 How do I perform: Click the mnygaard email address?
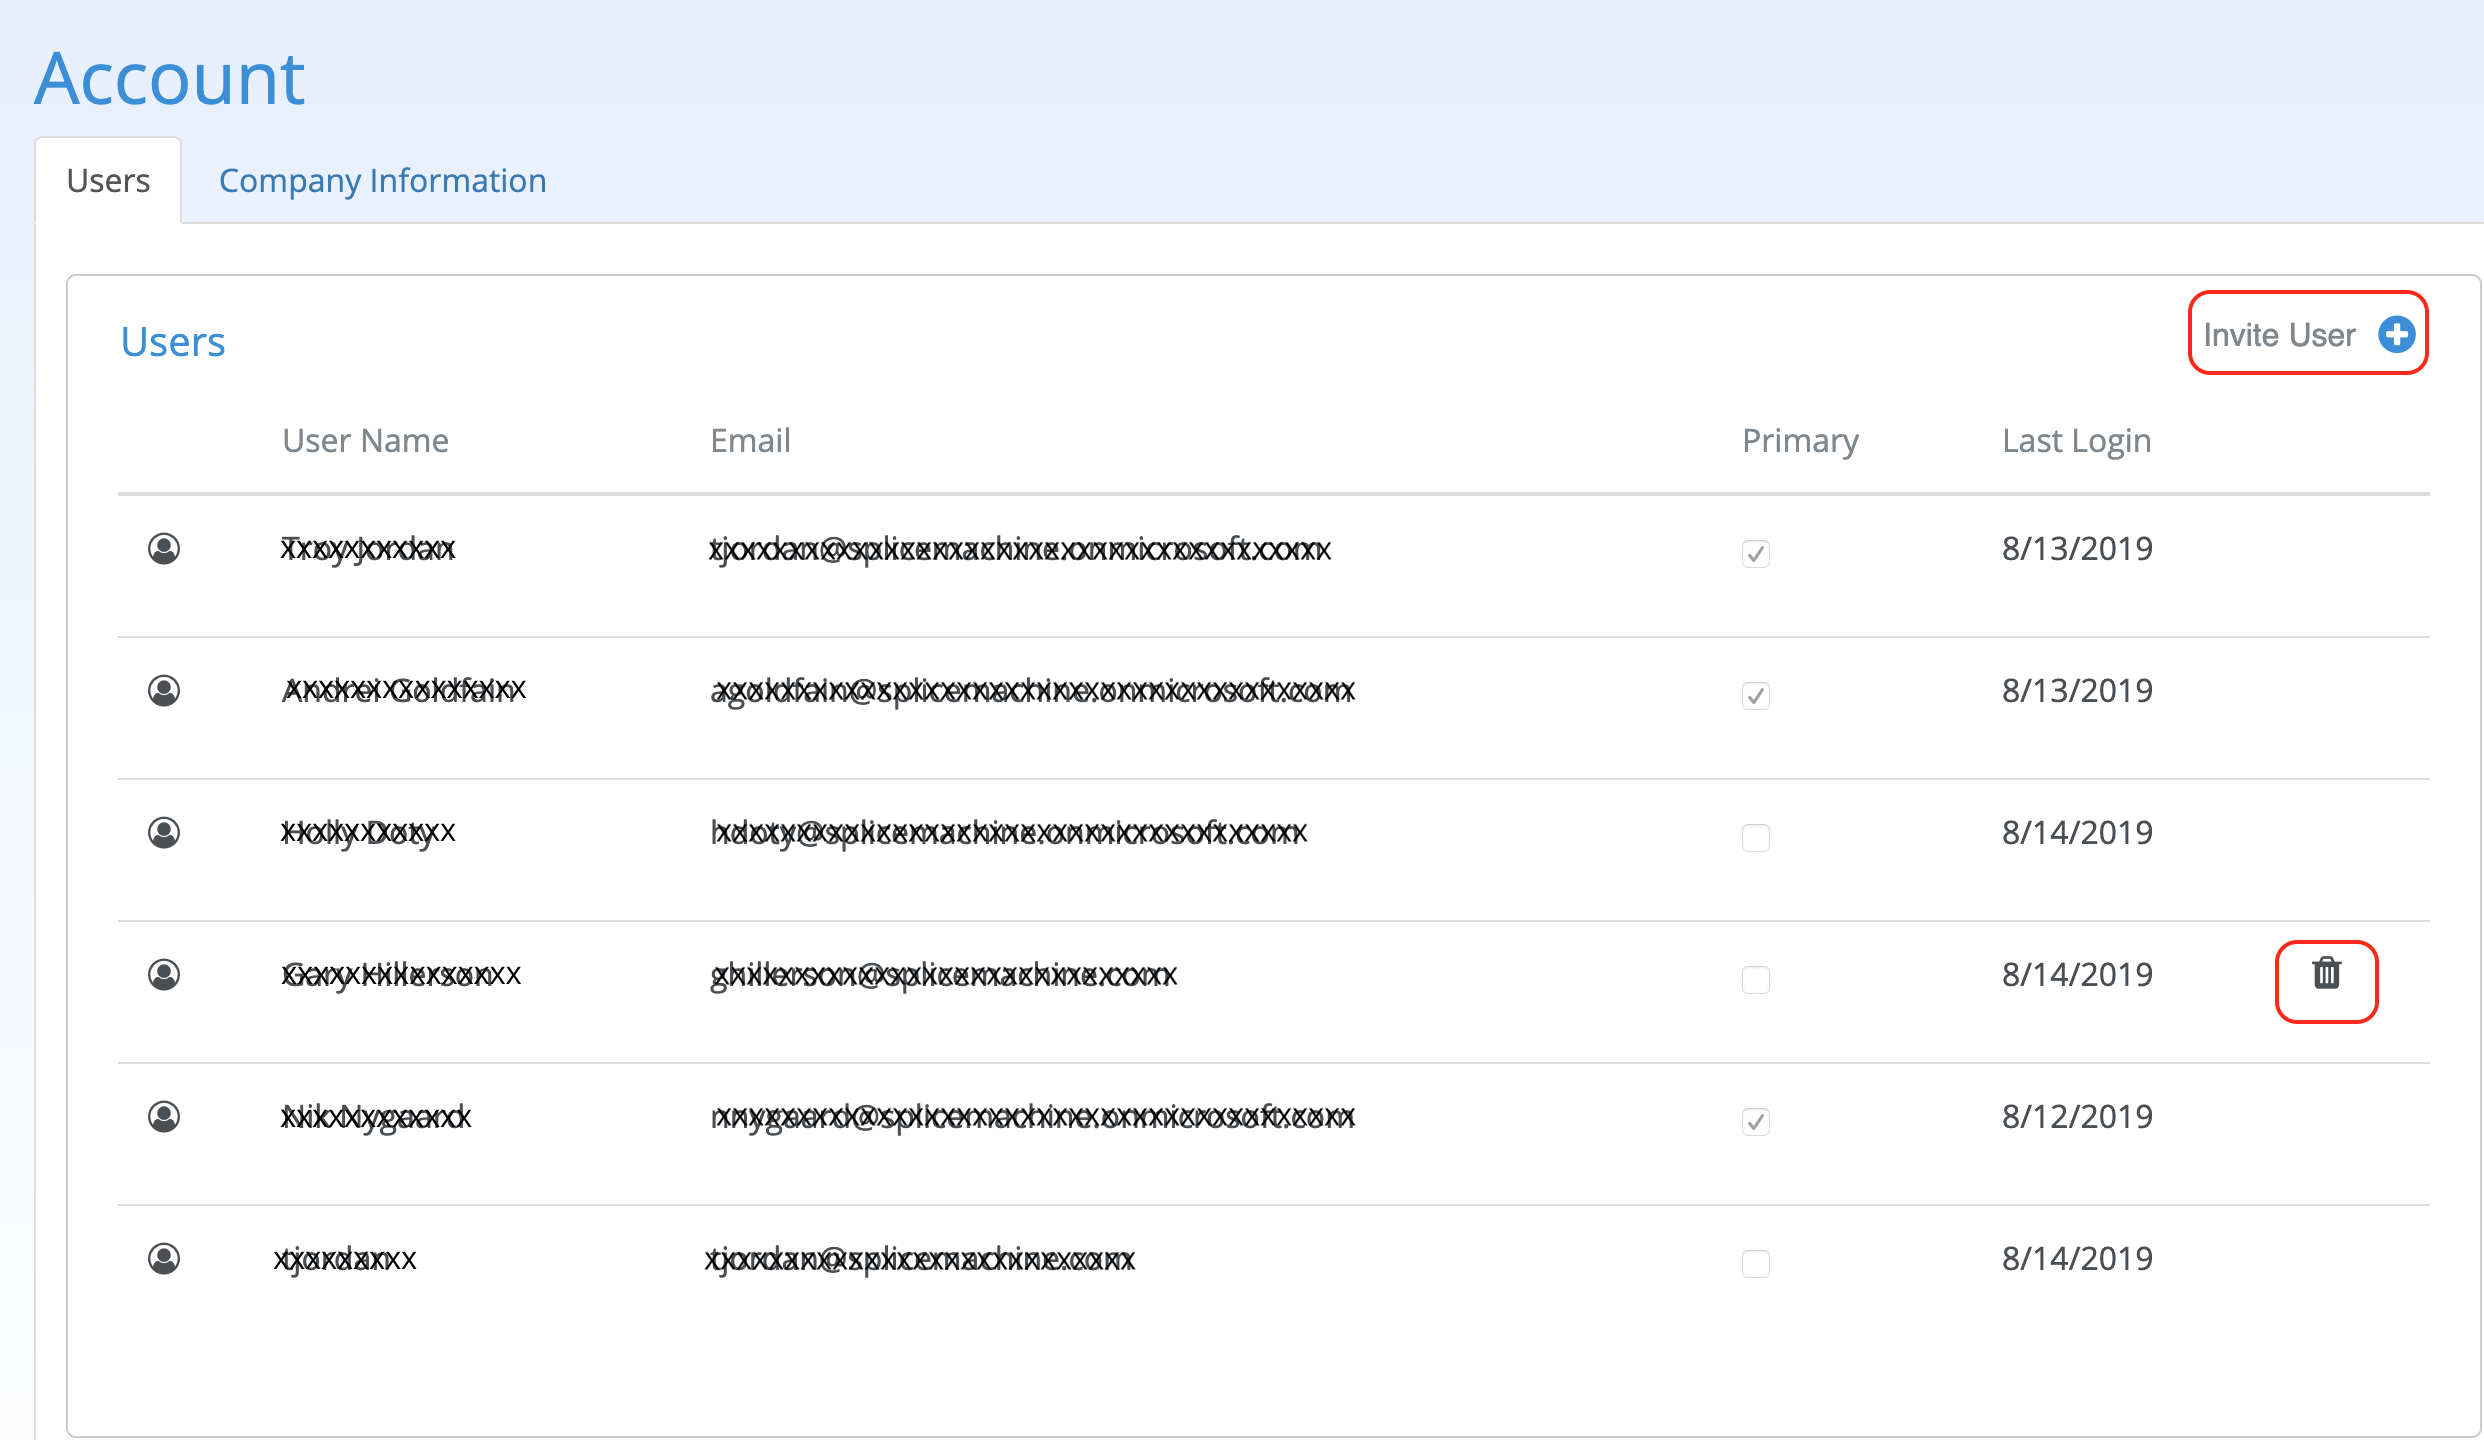[1033, 1117]
